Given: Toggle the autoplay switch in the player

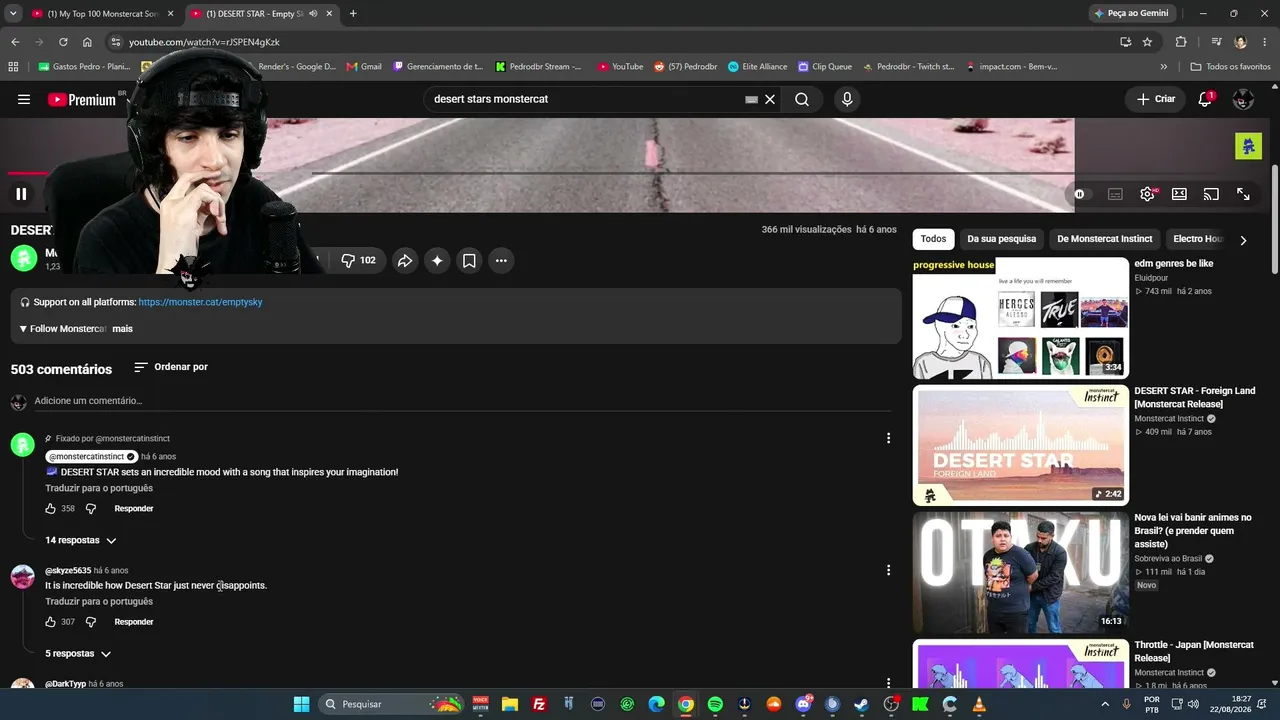Looking at the screenshot, I should (1083, 194).
